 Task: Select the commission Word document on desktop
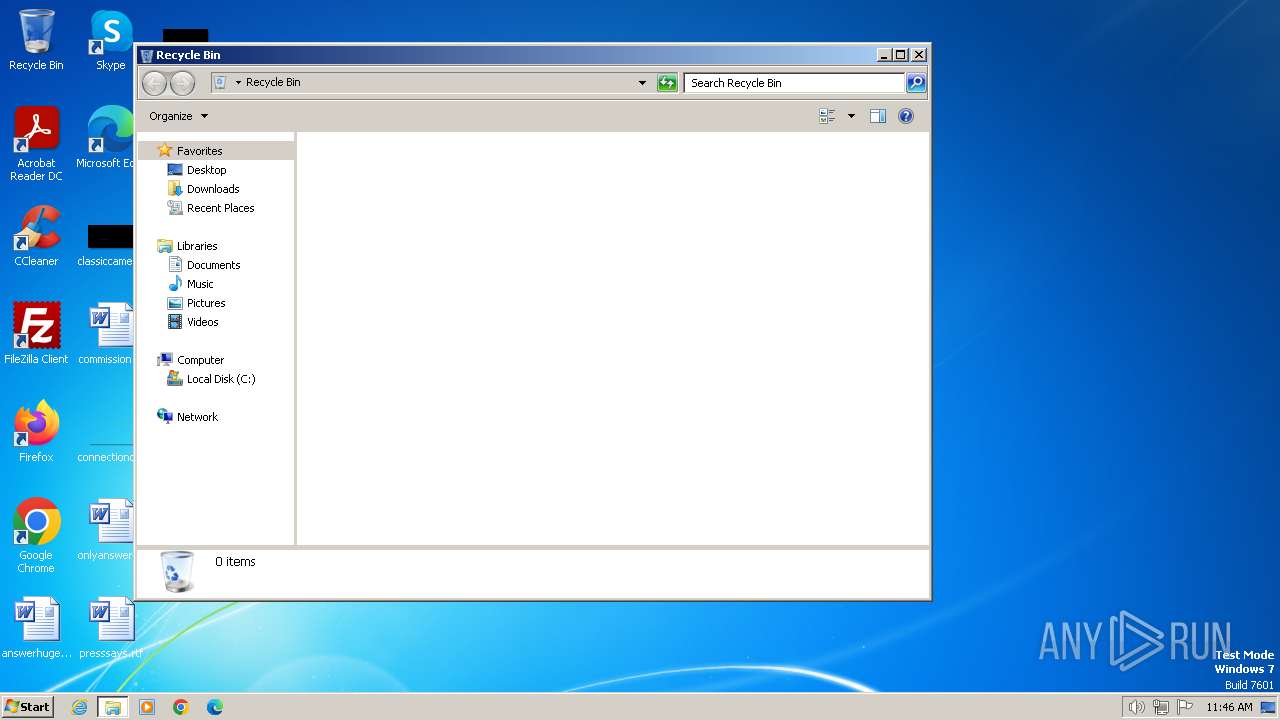106,334
